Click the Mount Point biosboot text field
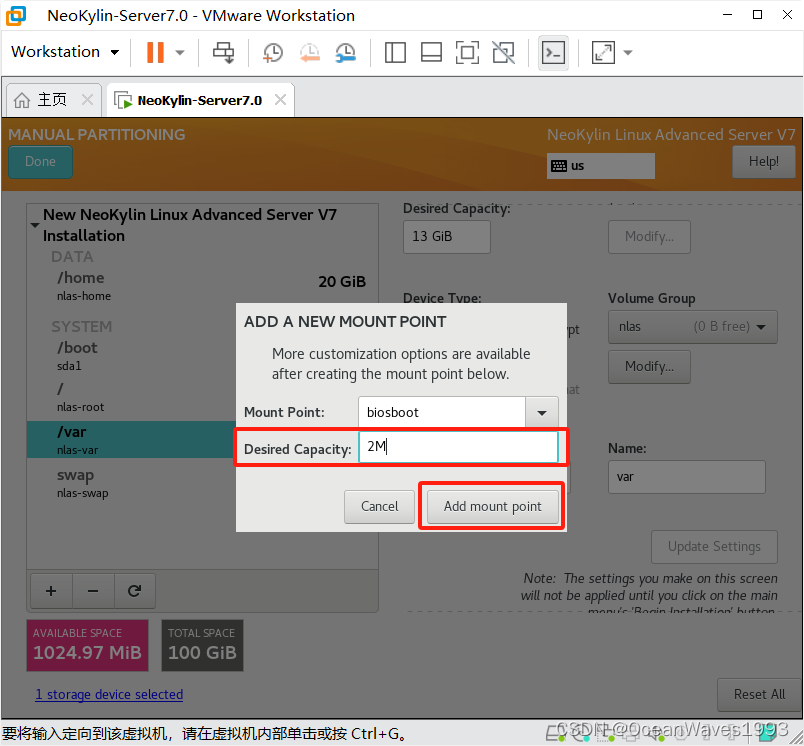This screenshot has width=804, height=746. [x=442, y=412]
